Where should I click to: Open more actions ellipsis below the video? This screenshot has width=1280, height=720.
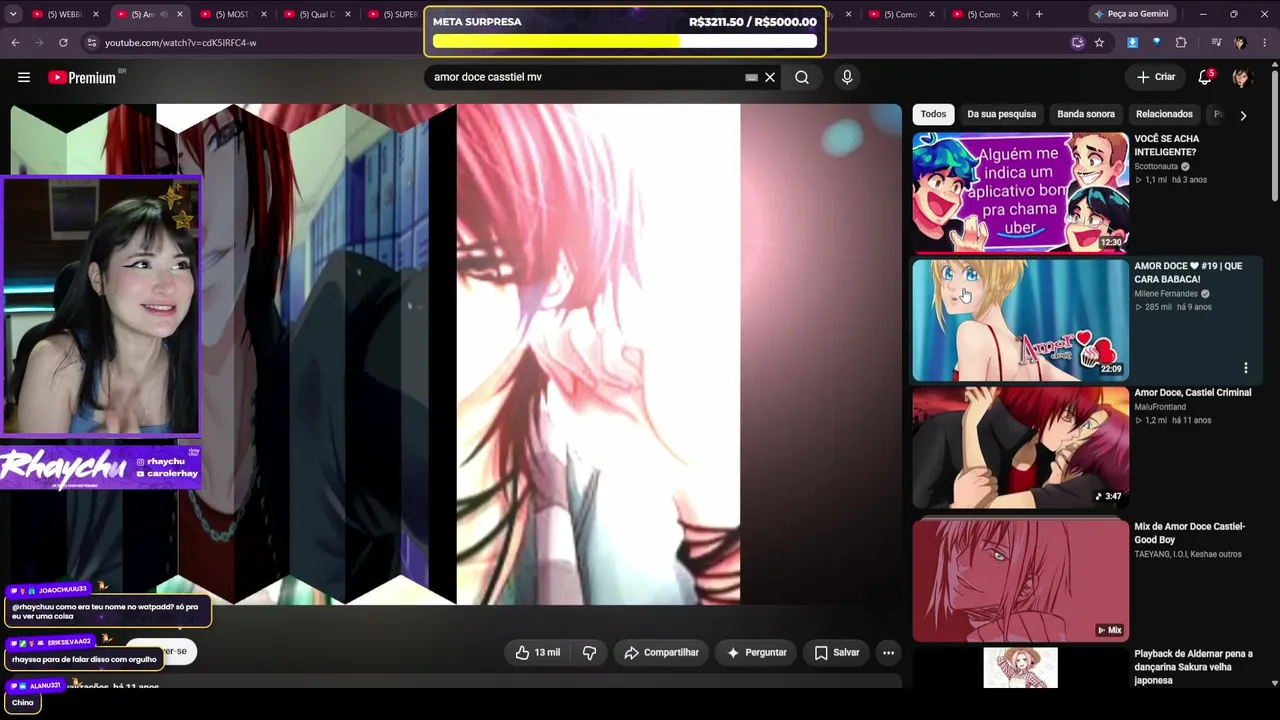[x=888, y=652]
